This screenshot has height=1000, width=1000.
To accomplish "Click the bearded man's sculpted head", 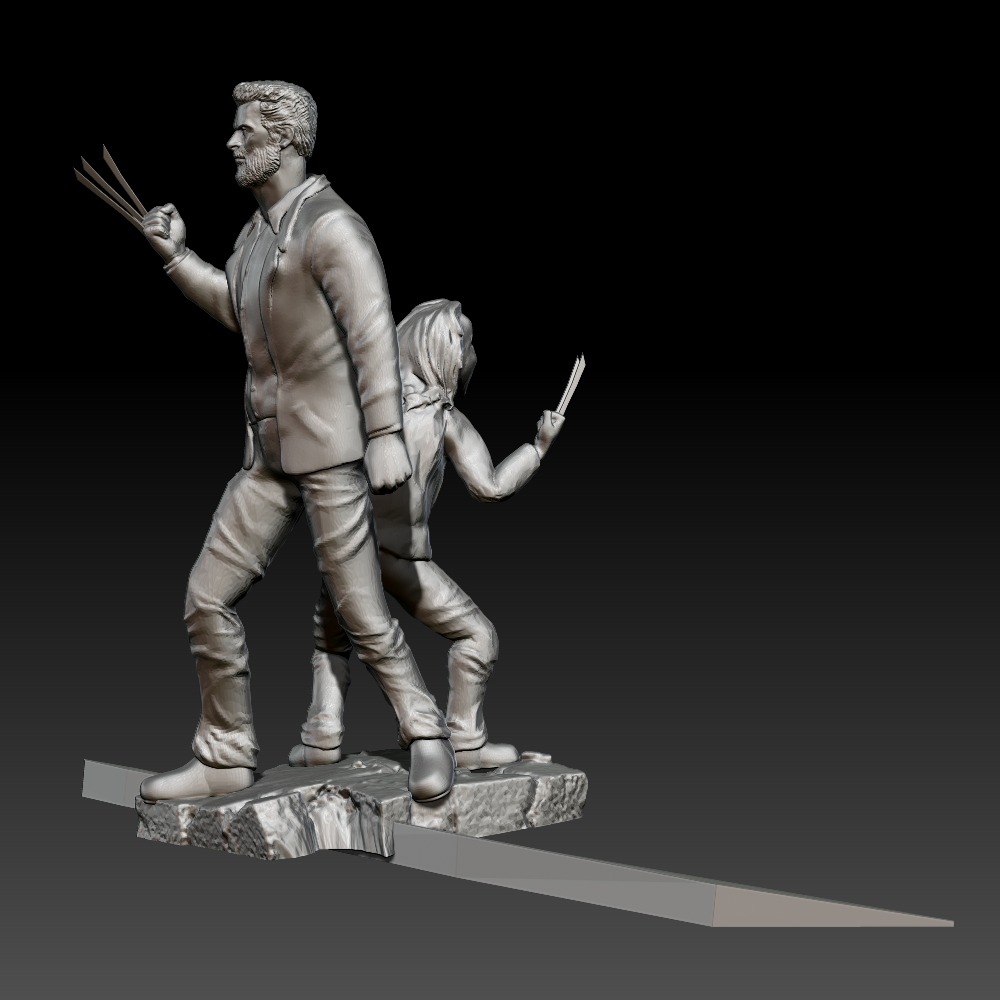I will pyautogui.click(x=273, y=133).
